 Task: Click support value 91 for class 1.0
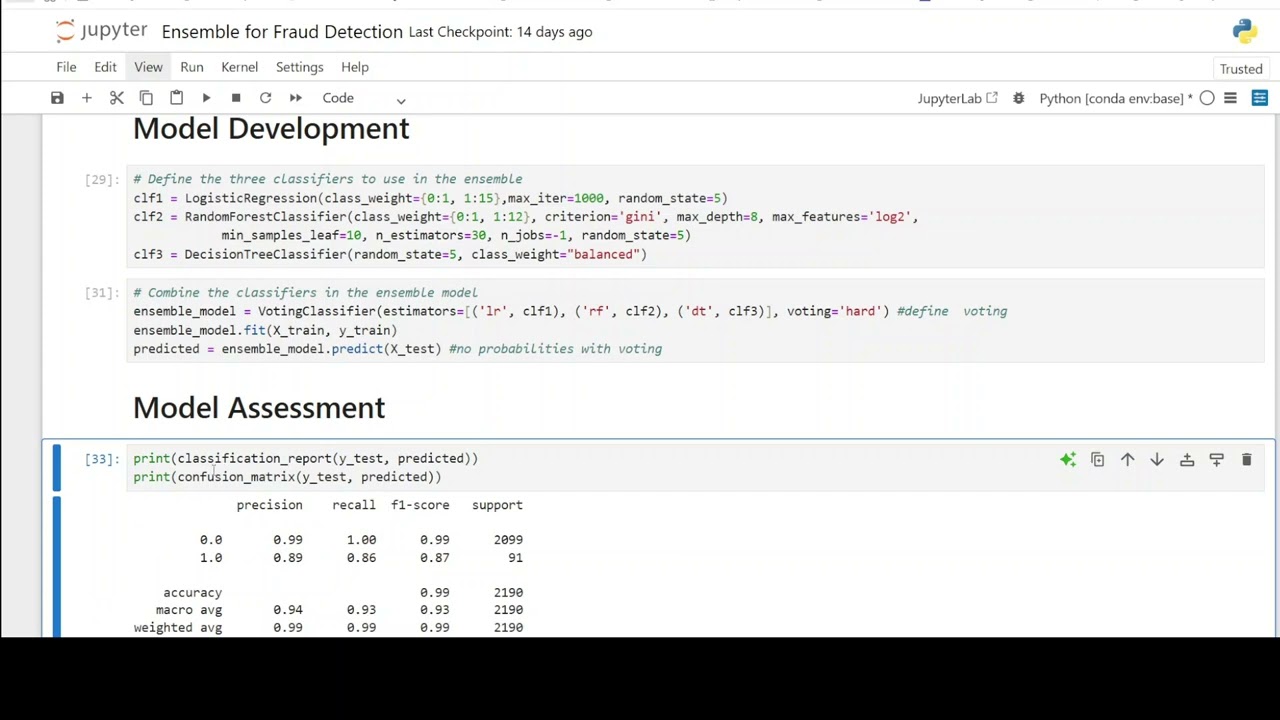(515, 558)
